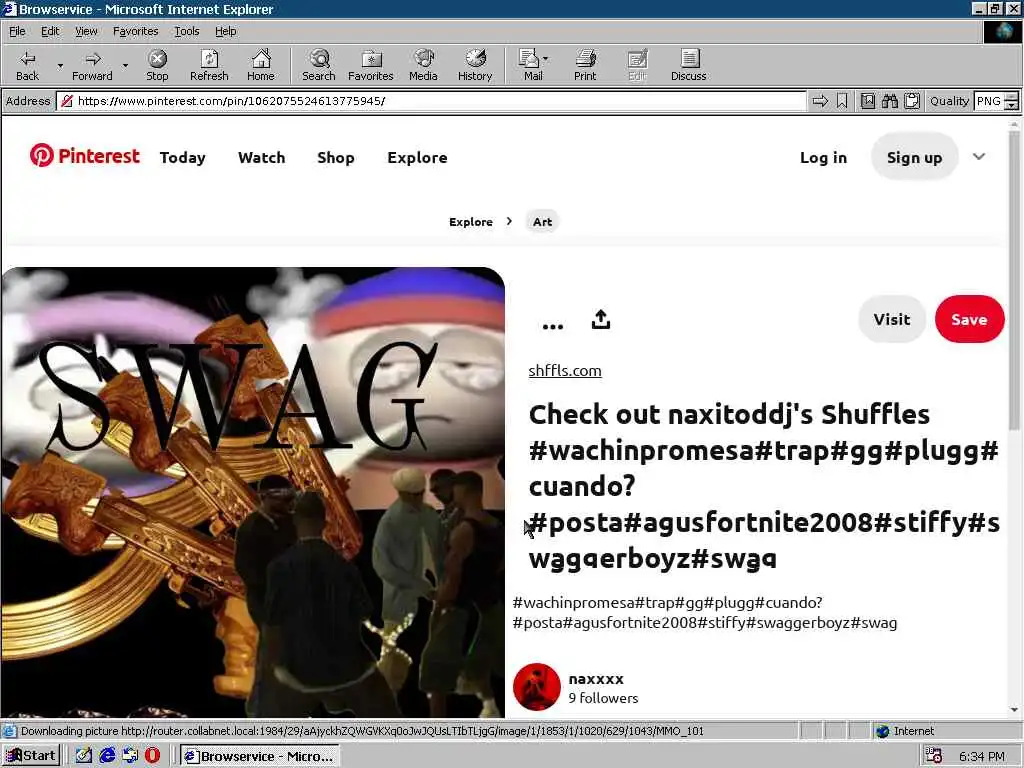
Task: Launch Internet Explorer from quick launch
Action: (x=107, y=756)
